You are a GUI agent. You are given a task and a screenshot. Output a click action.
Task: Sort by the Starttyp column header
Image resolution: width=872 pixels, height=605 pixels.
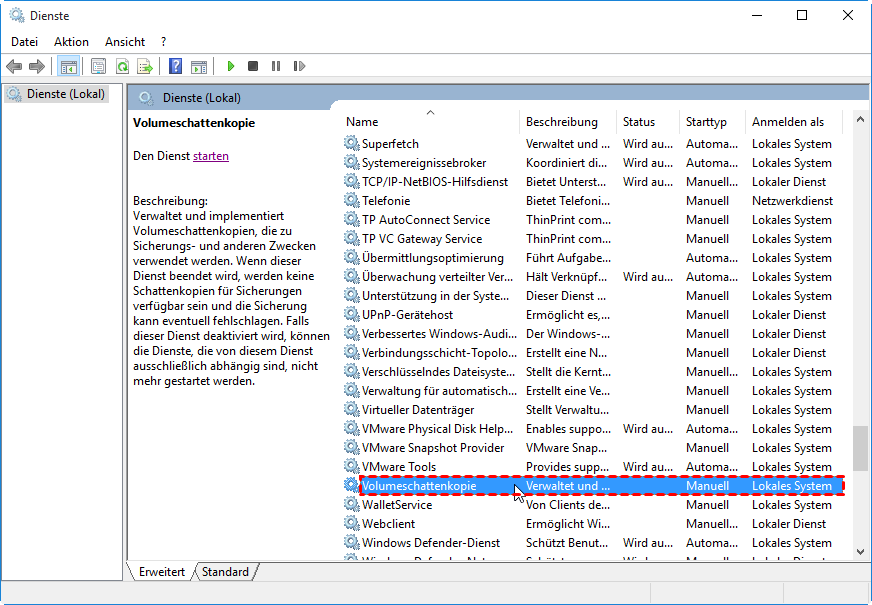[x=712, y=122]
